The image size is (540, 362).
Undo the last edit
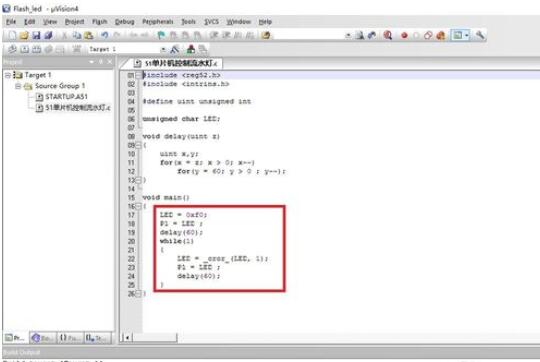tap(105, 35)
